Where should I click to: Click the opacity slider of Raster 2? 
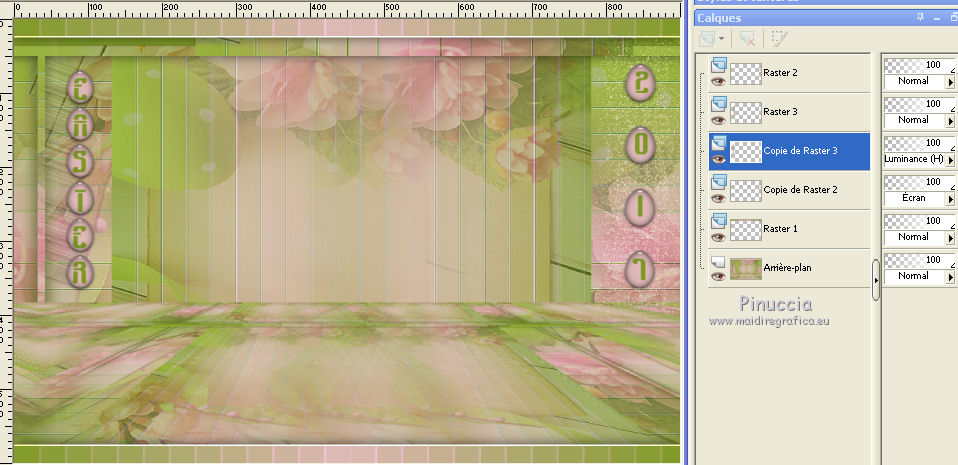(x=920, y=65)
